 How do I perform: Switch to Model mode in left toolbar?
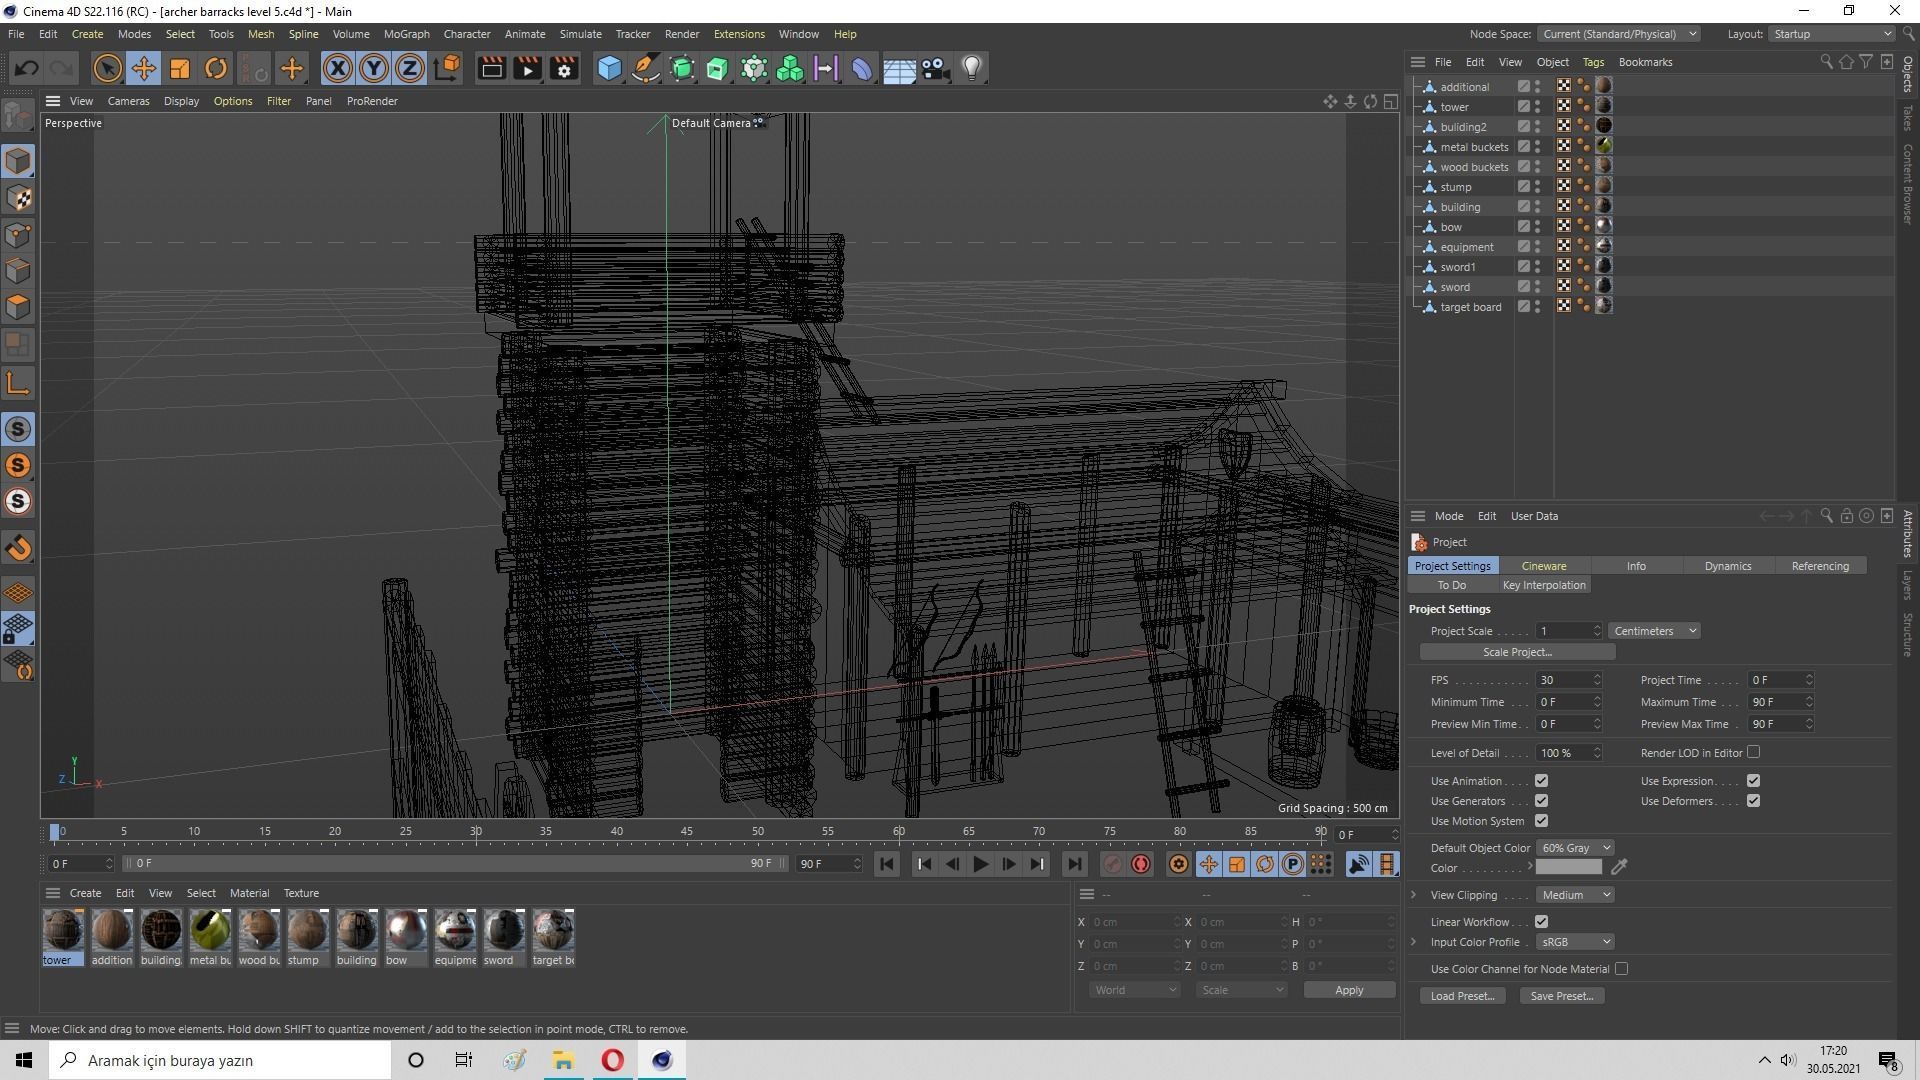tap(18, 161)
